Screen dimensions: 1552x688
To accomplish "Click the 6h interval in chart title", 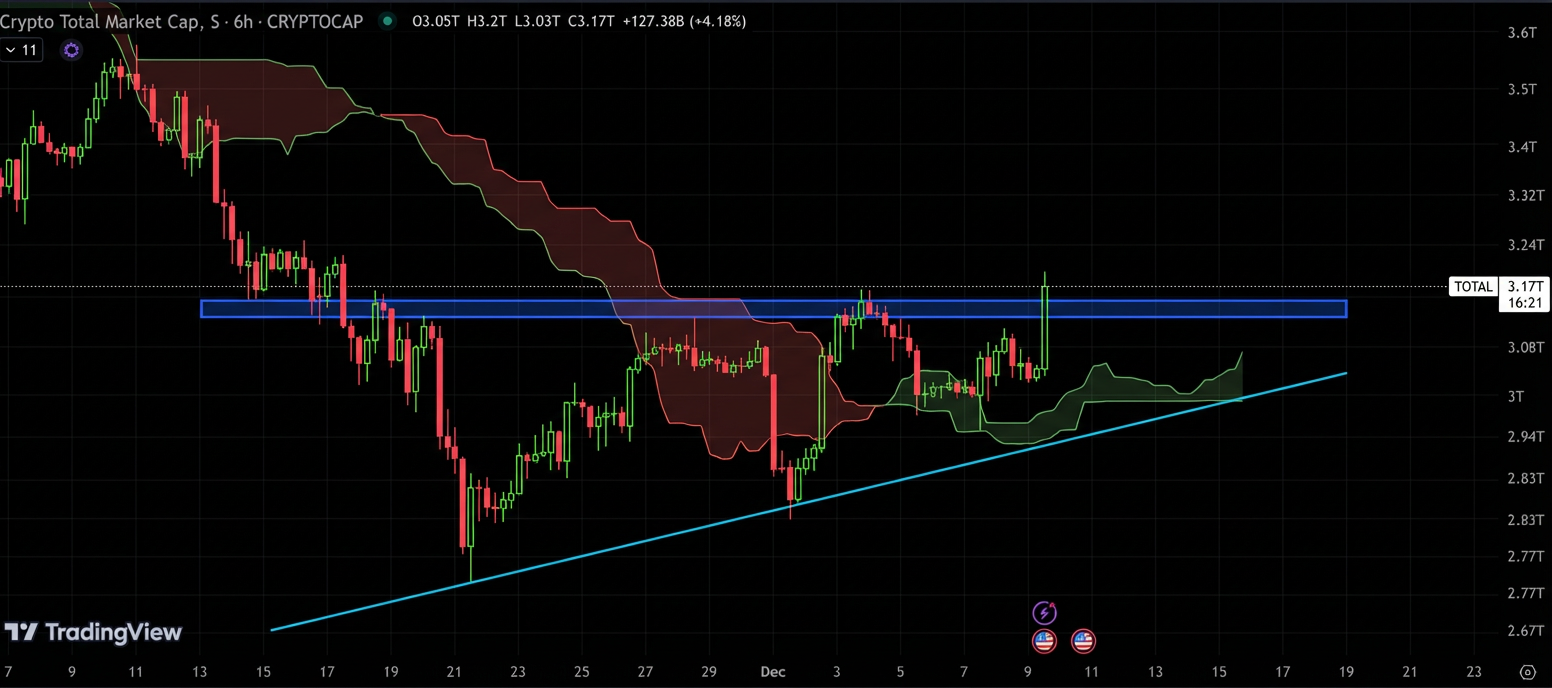I will pyautogui.click(x=241, y=21).
